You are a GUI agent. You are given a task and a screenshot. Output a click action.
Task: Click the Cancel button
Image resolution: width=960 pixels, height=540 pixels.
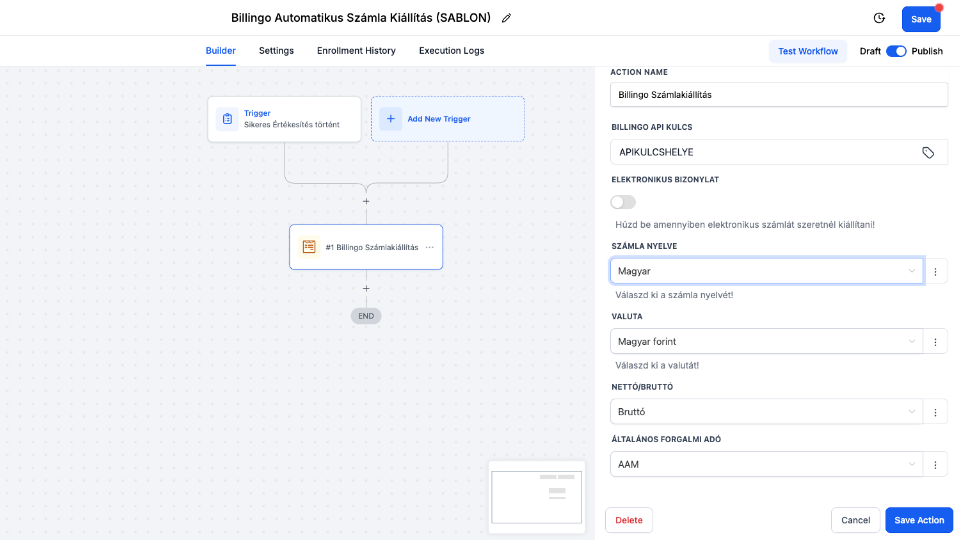pyautogui.click(x=855, y=520)
